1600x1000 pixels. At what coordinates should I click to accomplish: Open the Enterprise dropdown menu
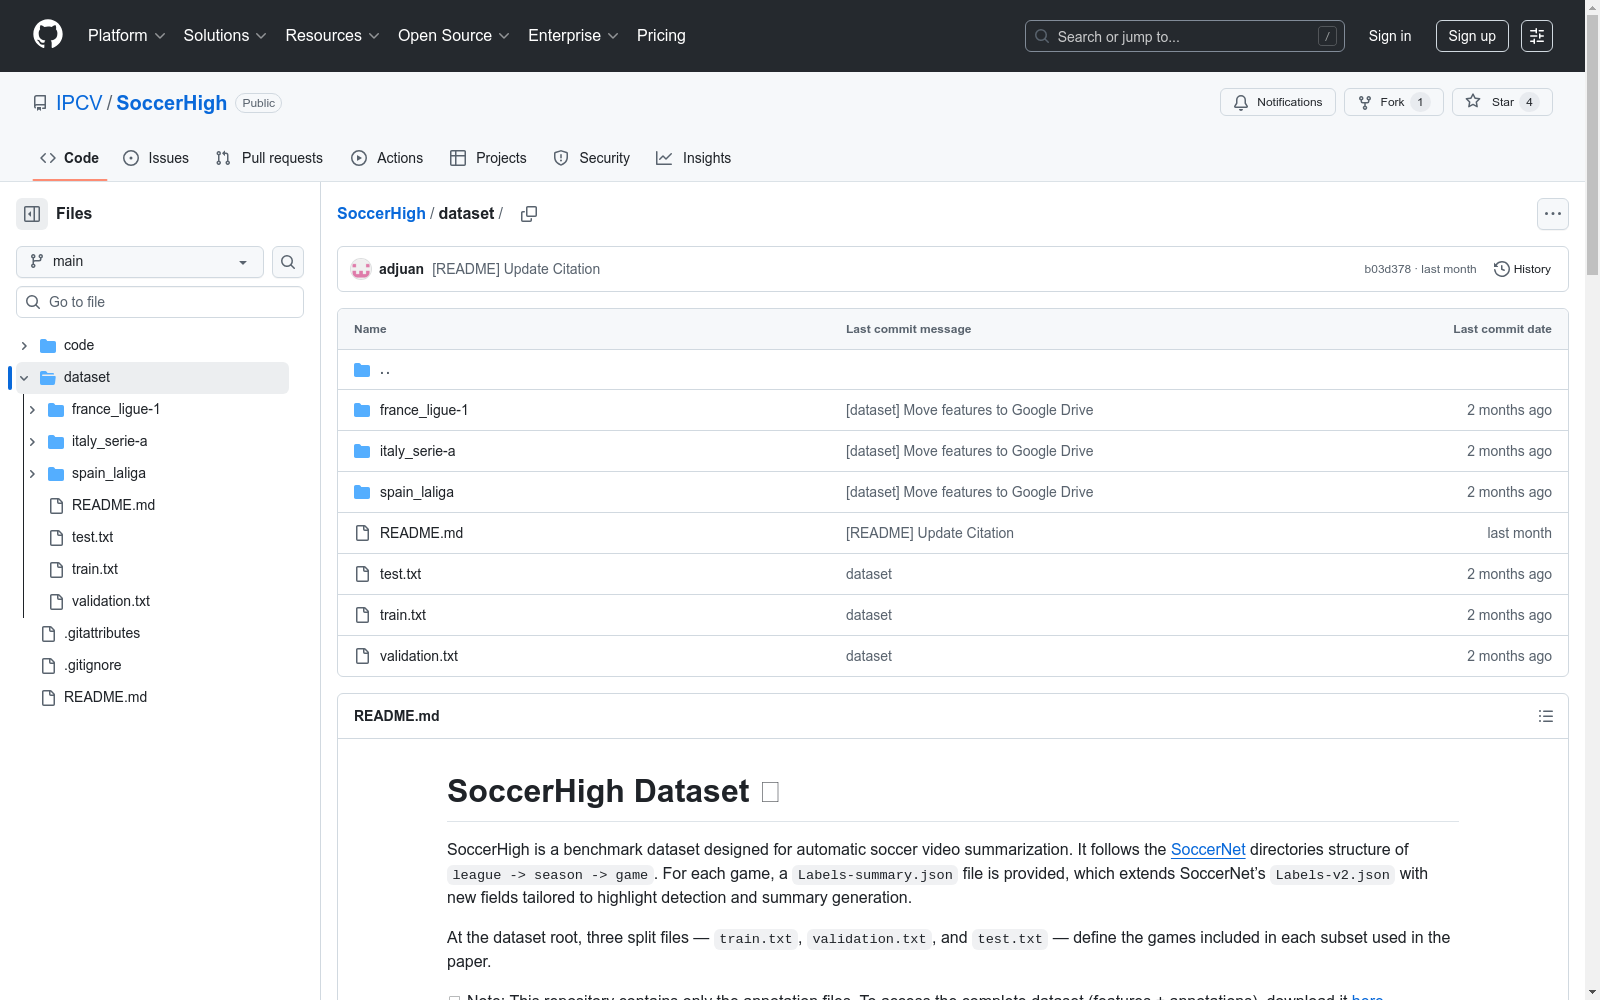click(573, 36)
